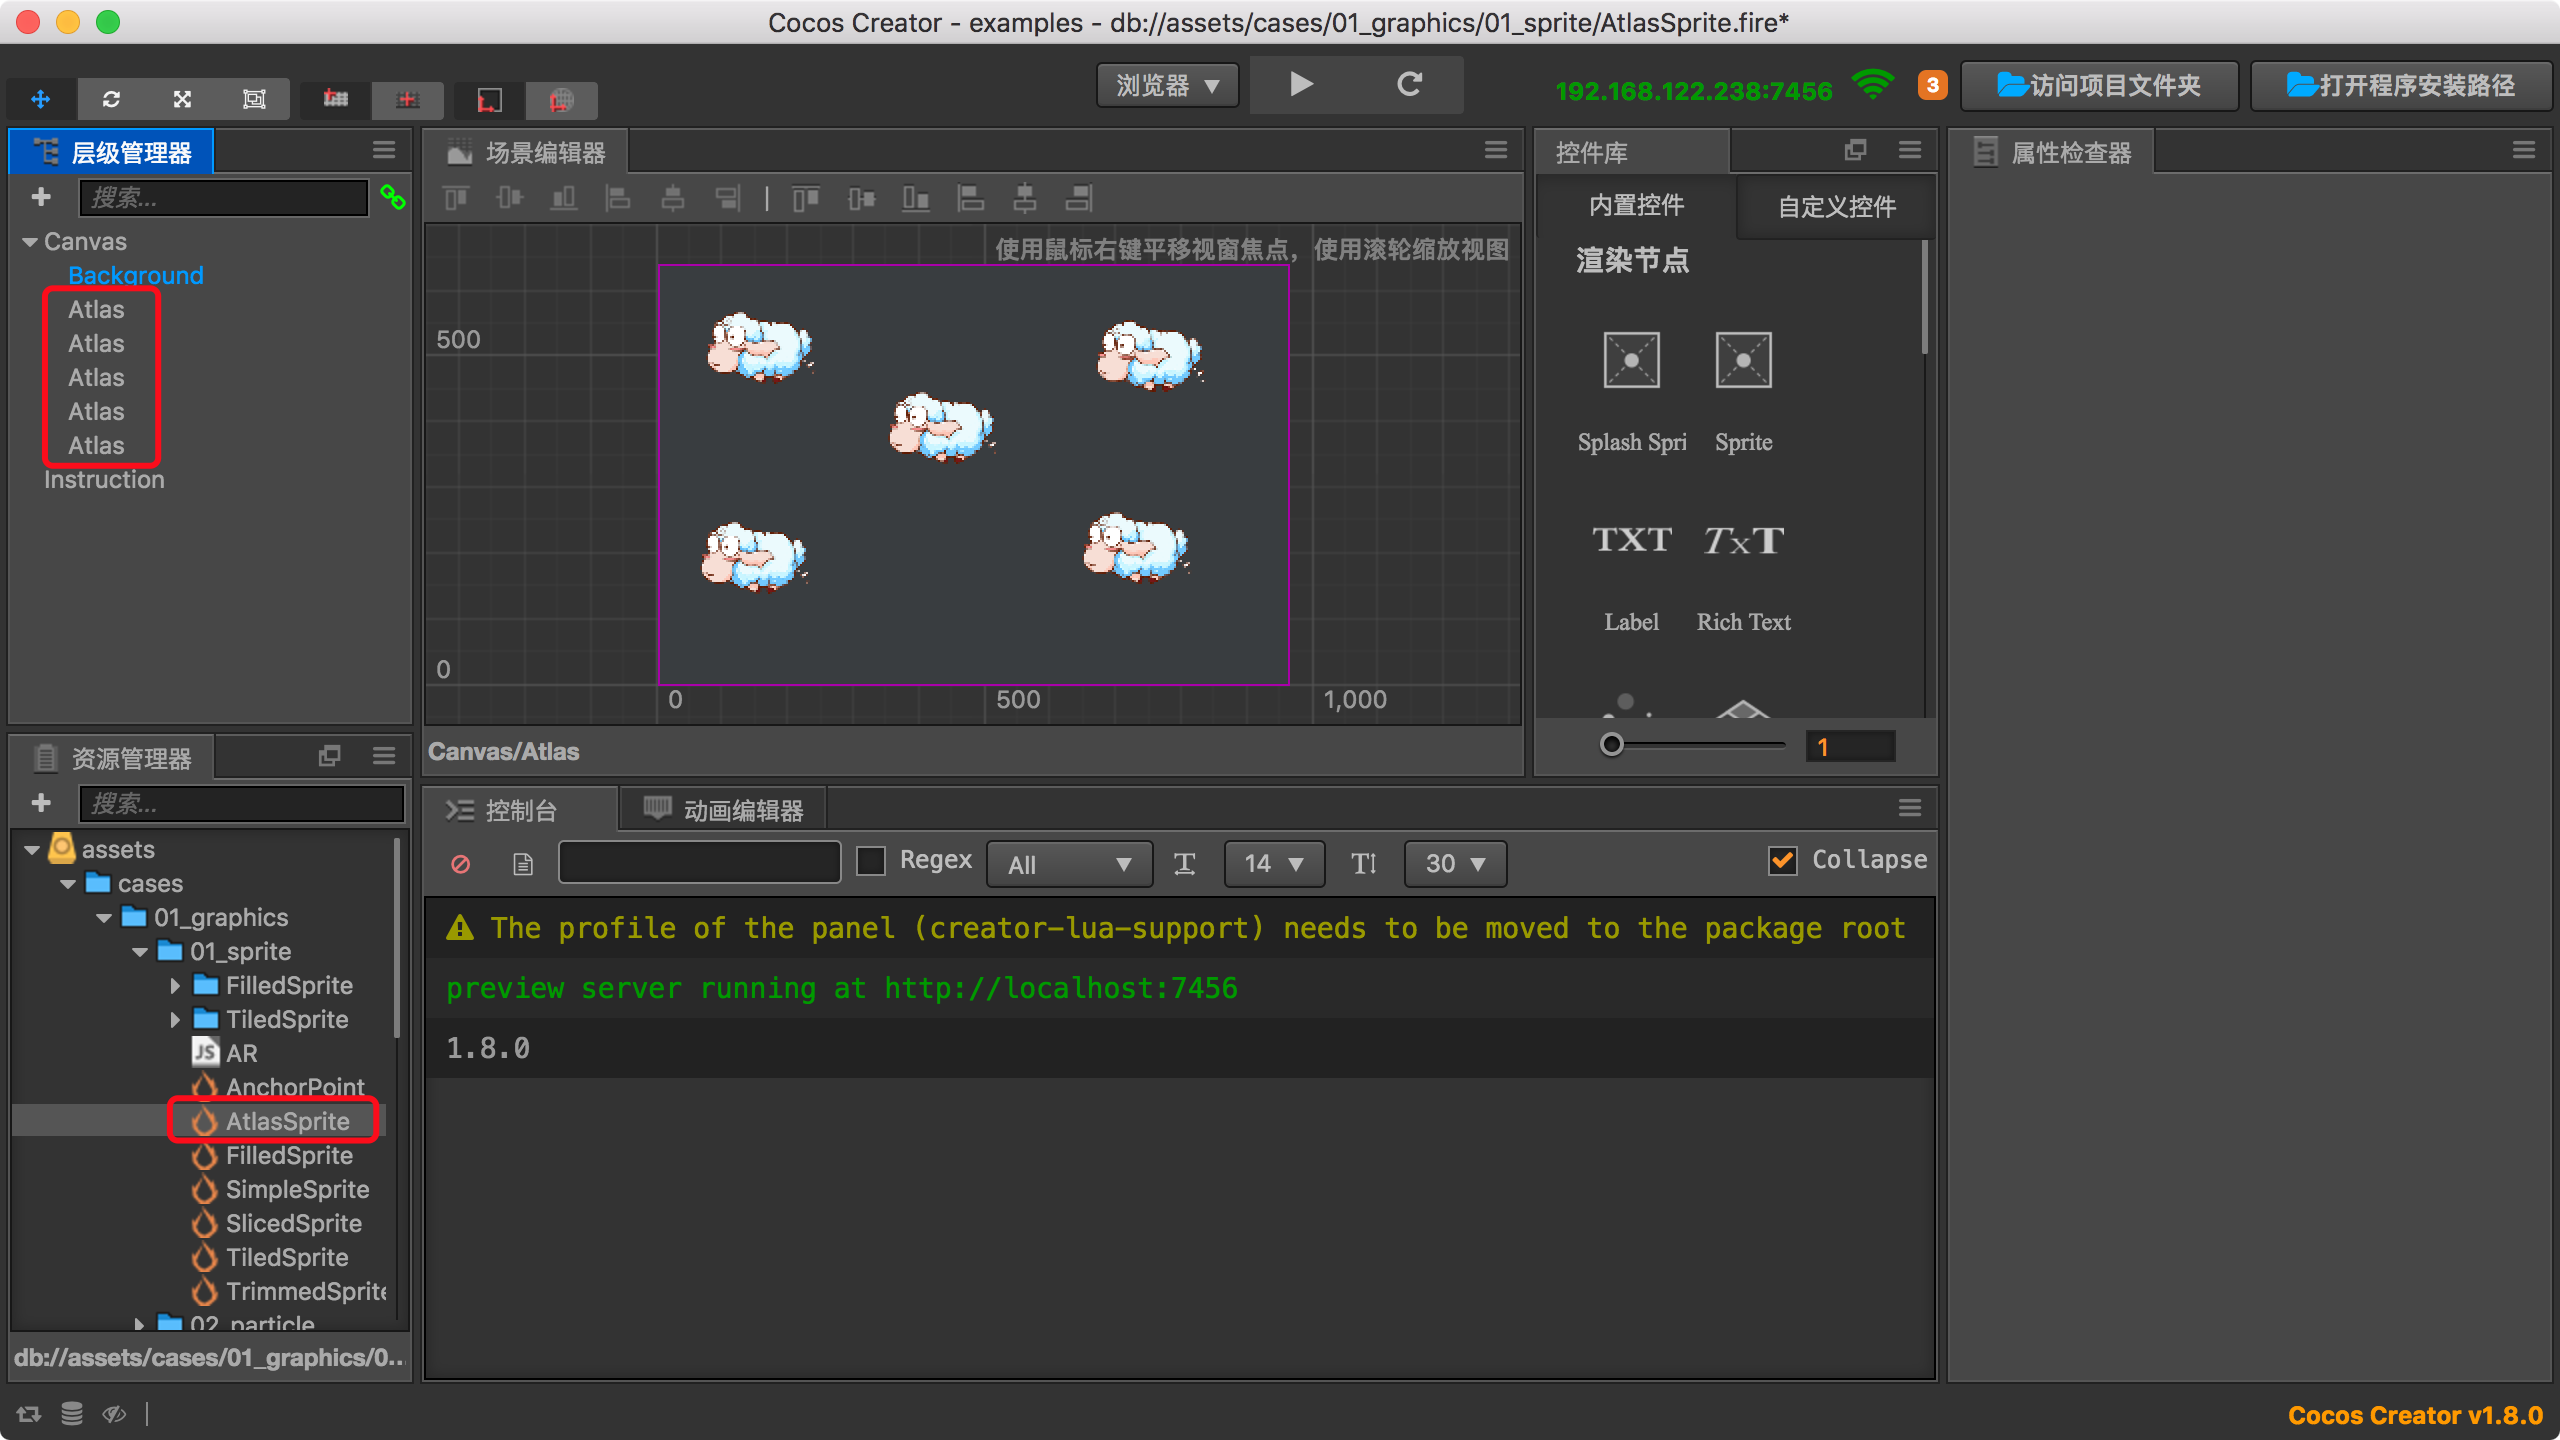Screen dimensions: 2560x1440
Task: Click the Label TXT control icon
Action: tap(1631, 541)
